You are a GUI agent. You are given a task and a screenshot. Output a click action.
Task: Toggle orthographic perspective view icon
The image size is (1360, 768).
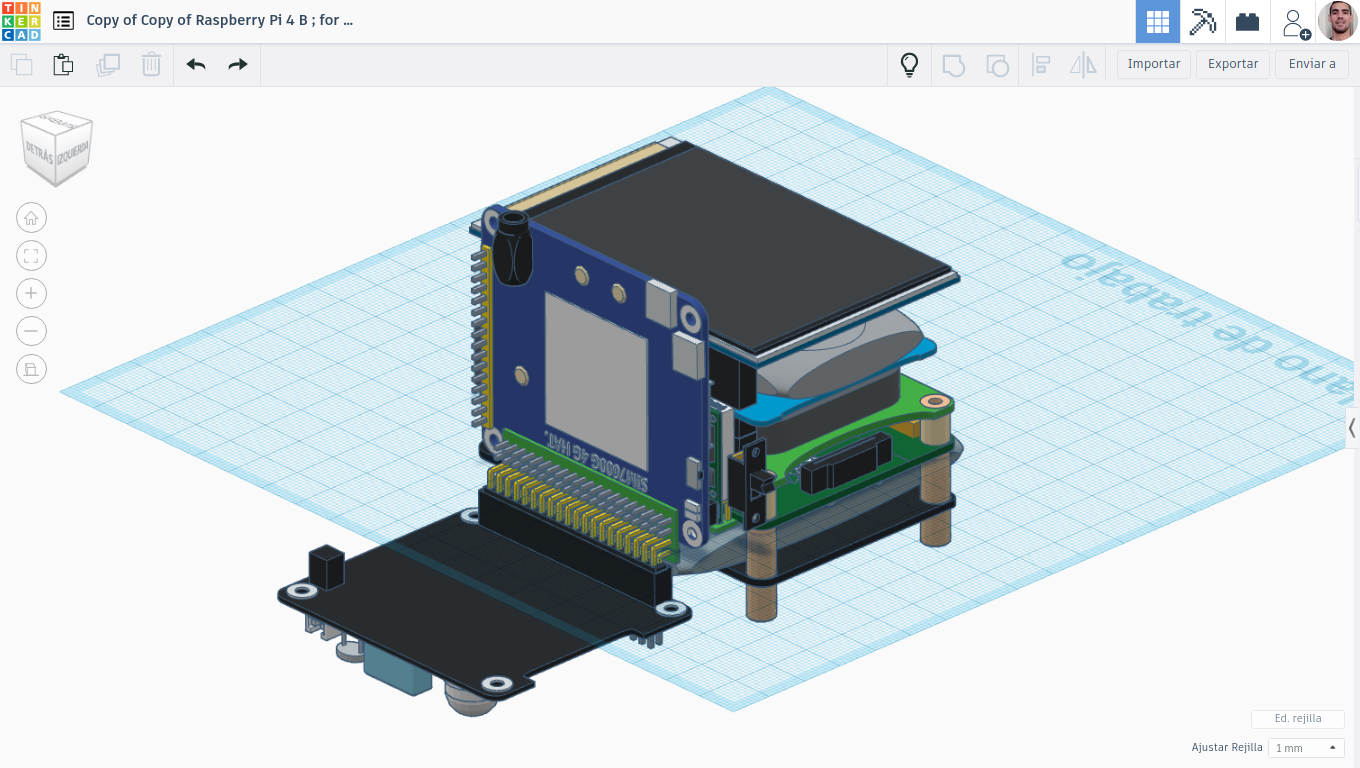pyautogui.click(x=31, y=369)
